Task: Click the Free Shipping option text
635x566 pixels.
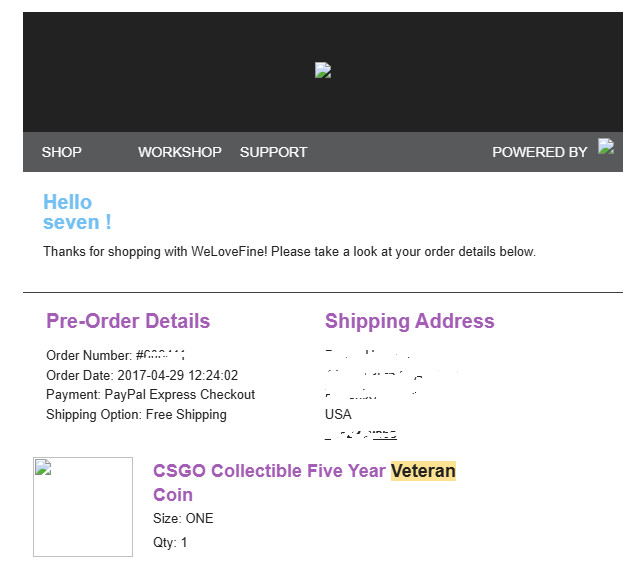Action: (x=186, y=415)
